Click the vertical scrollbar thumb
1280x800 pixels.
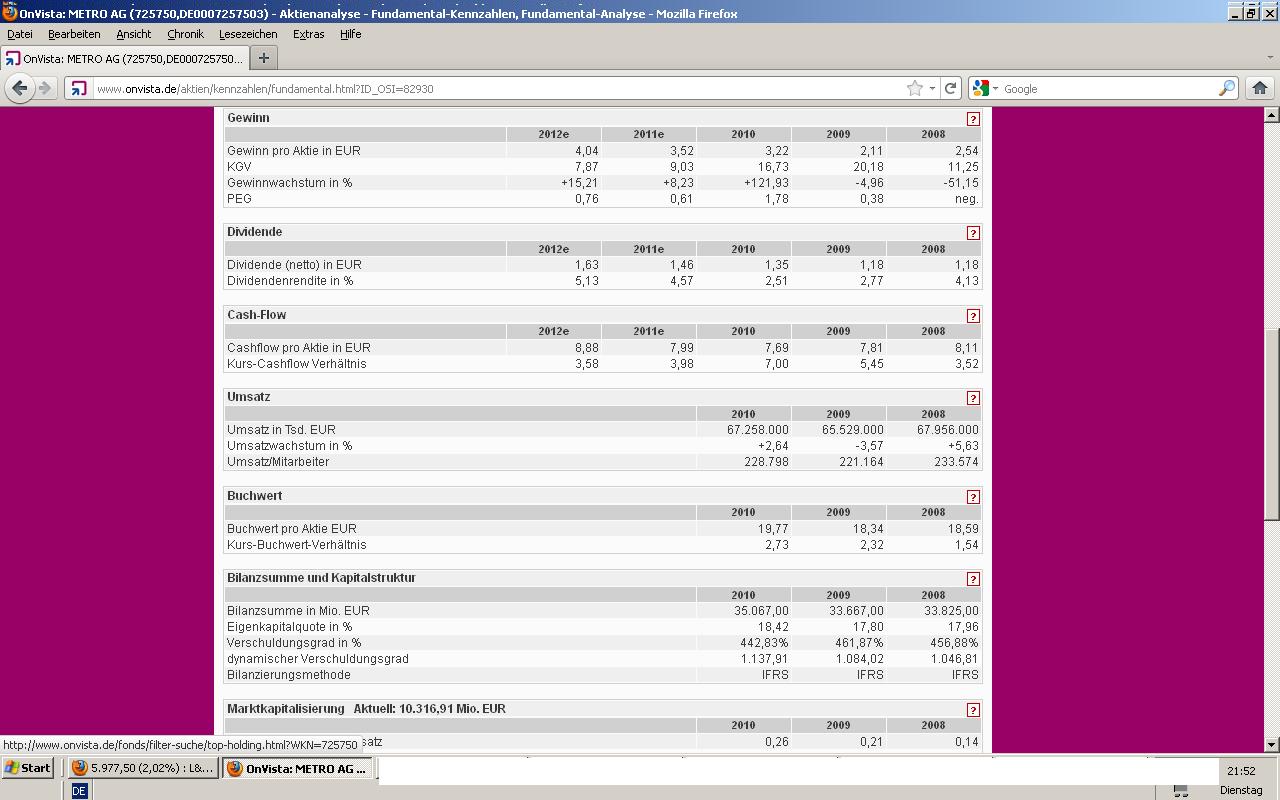tap(1272, 424)
